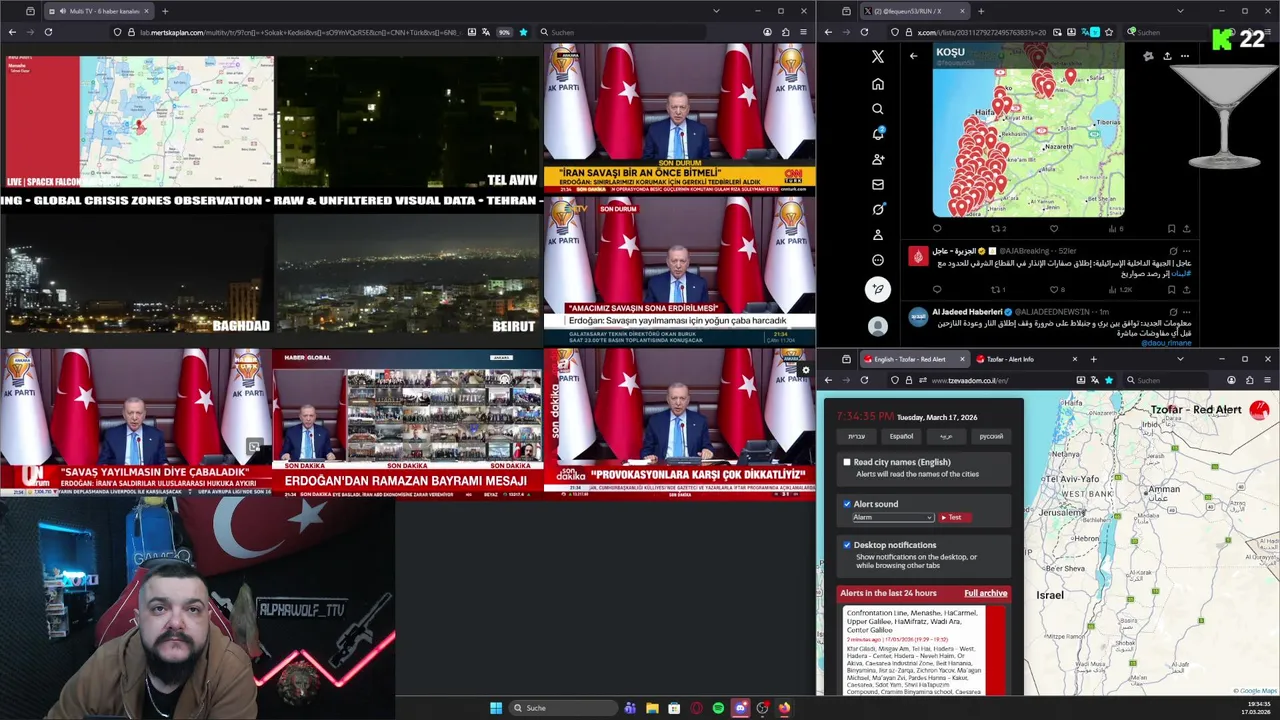This screenshot has width=1280, height=720.
Task: Switch Tzofar language to Hebrew
Action: click(x=856, y=436)
